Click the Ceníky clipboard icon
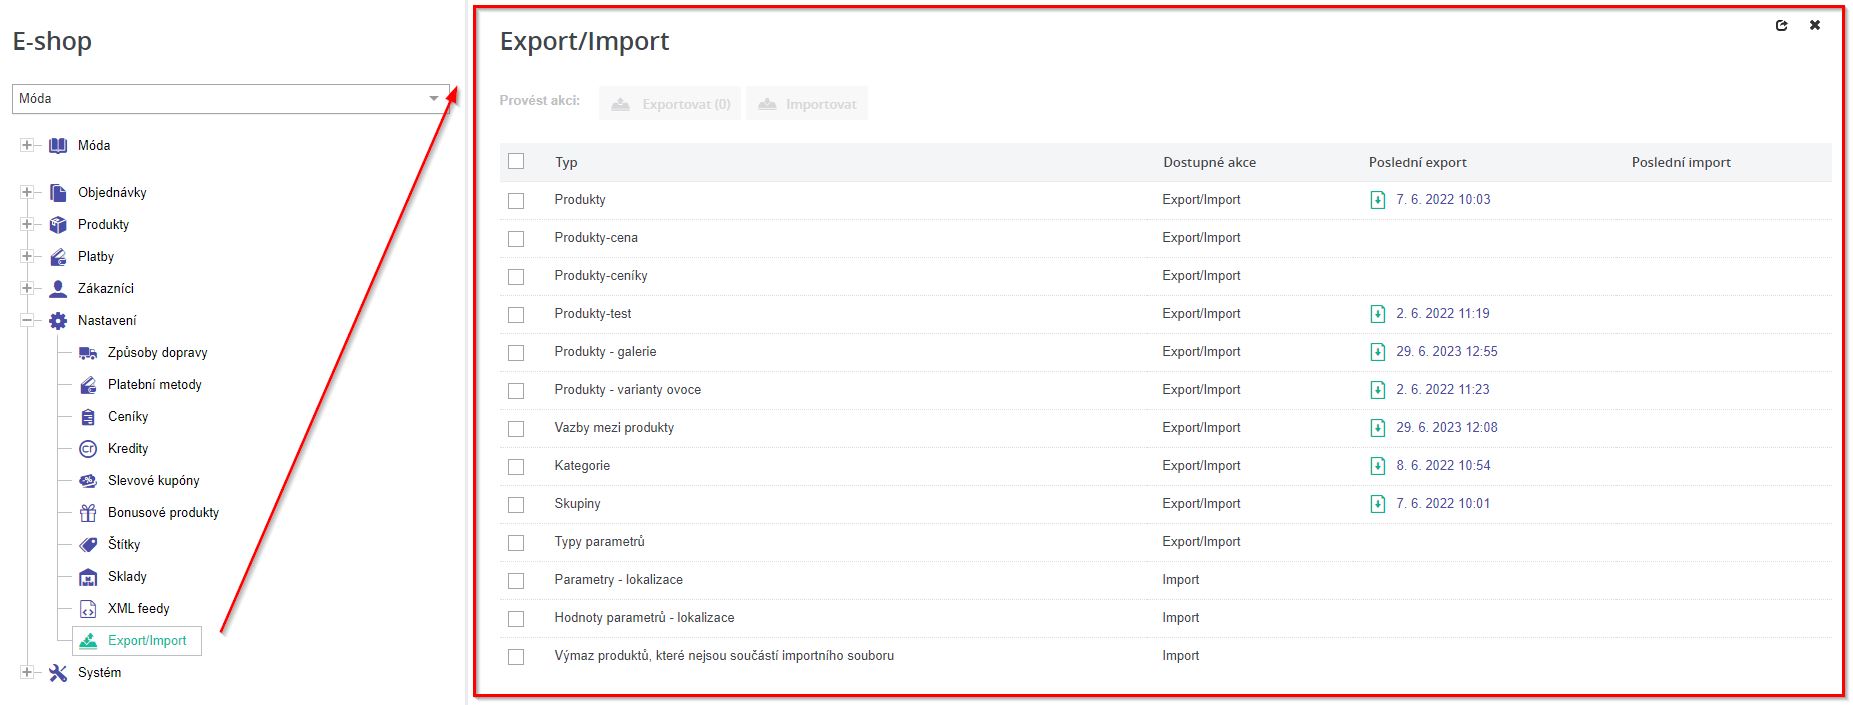 [88, 417]
